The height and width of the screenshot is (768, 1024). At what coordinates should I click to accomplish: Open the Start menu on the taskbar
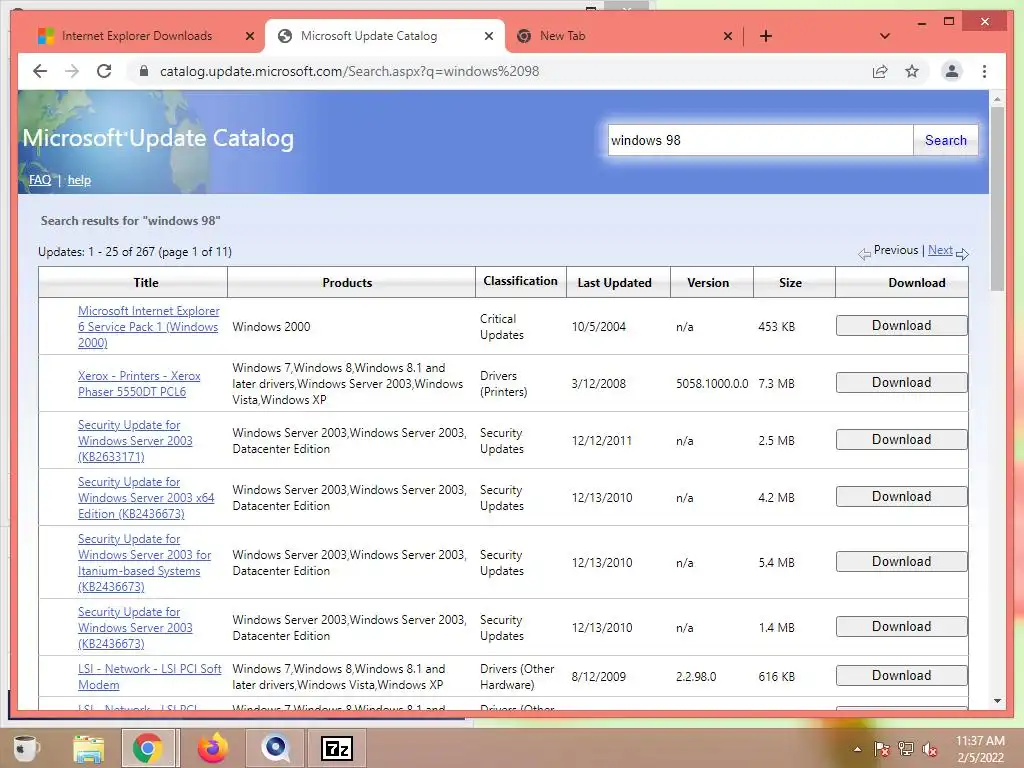(25, 748)
